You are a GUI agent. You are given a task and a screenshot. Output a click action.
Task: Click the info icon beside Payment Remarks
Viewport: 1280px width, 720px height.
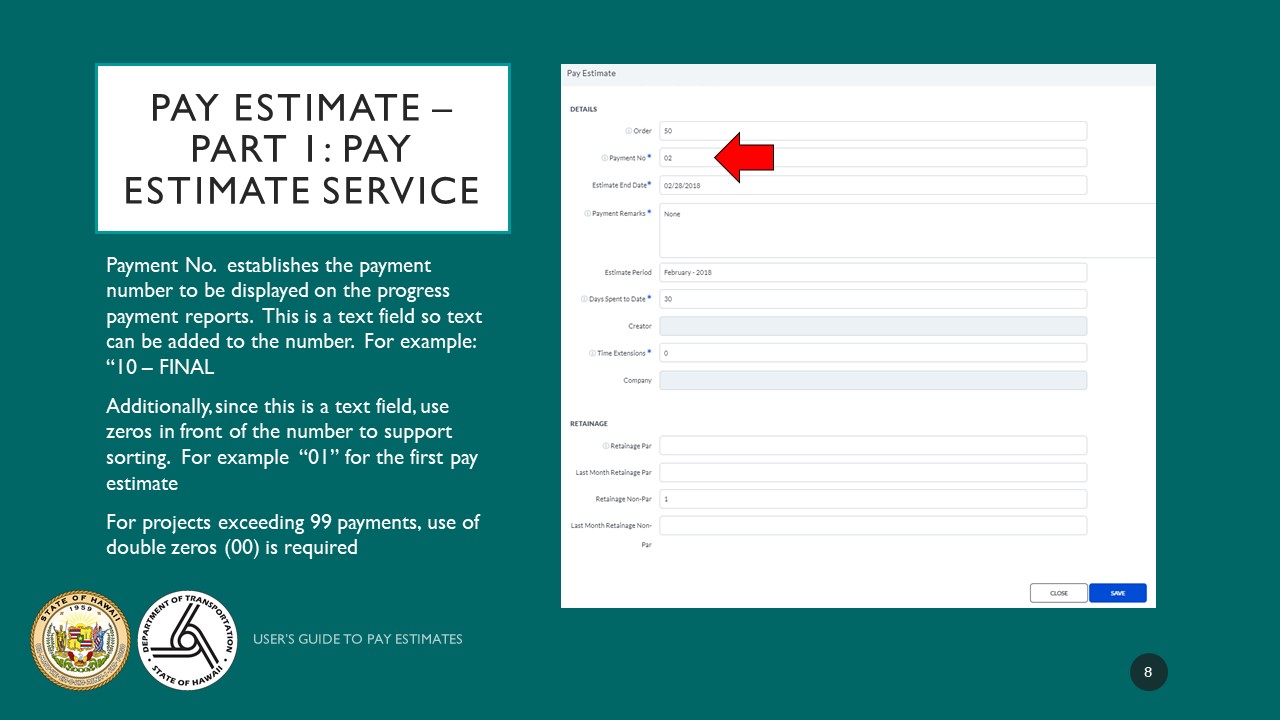click(587, 213)
